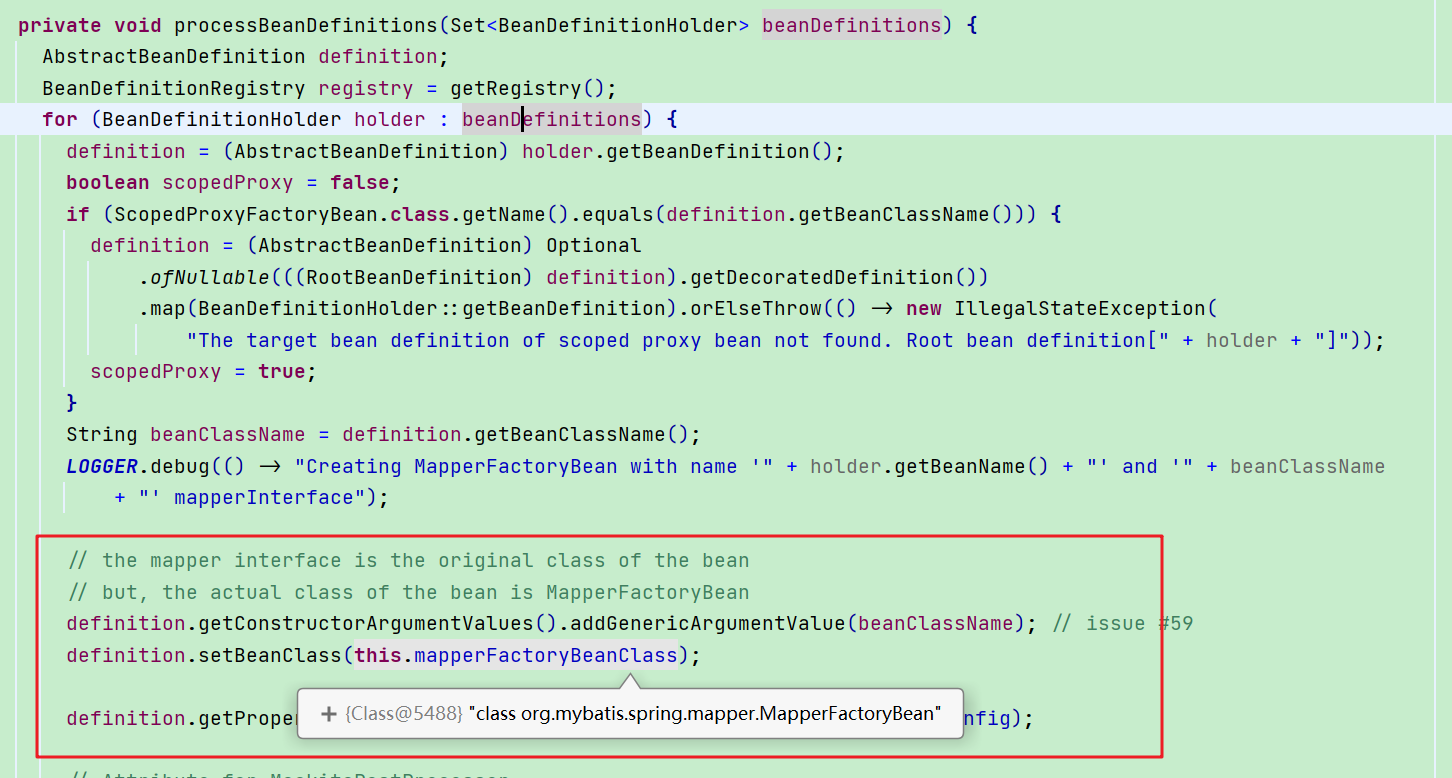Click the processBeanDefinitions method name
This screenshot has width=1452, height=778.
coord(307,25)
